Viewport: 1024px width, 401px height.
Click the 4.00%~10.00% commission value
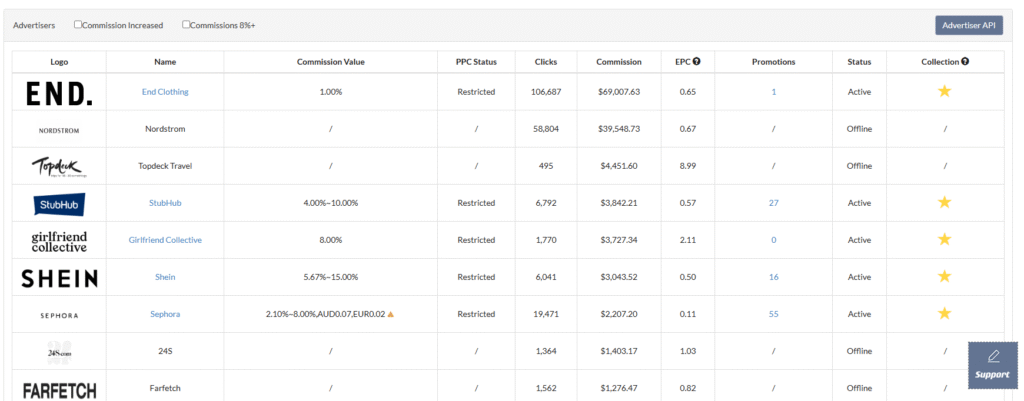pos(331,202)
